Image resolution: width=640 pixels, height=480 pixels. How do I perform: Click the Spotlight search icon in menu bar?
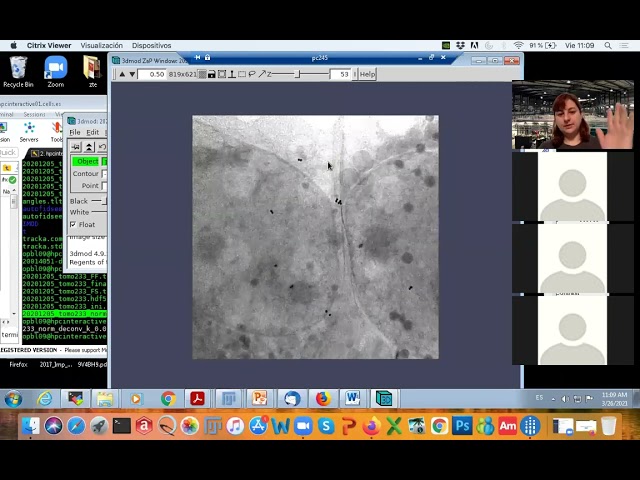pos(608,45)
